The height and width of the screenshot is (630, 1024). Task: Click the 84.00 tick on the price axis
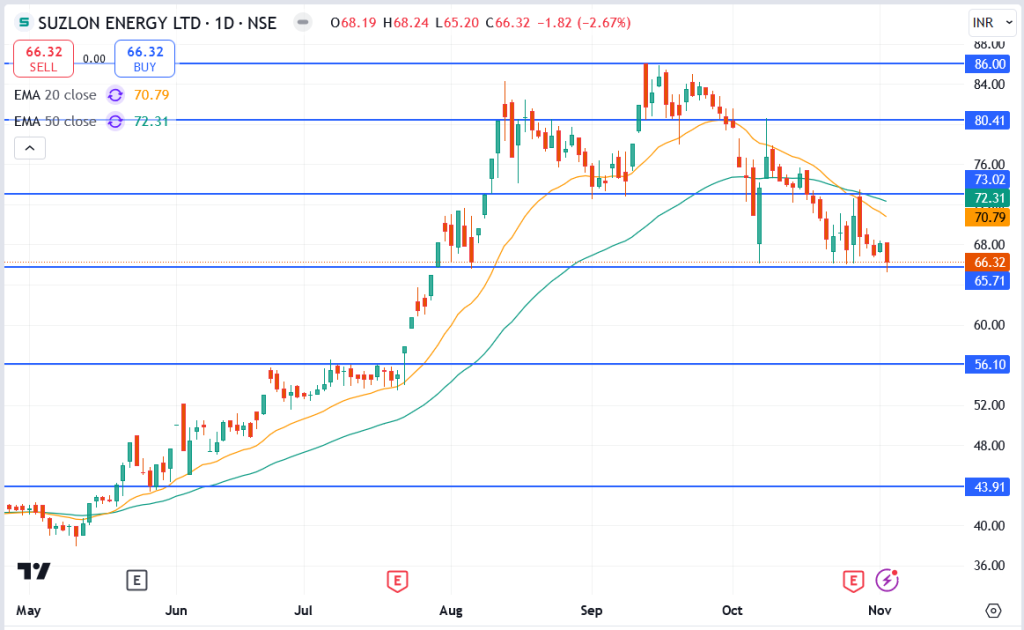point(989,84)
